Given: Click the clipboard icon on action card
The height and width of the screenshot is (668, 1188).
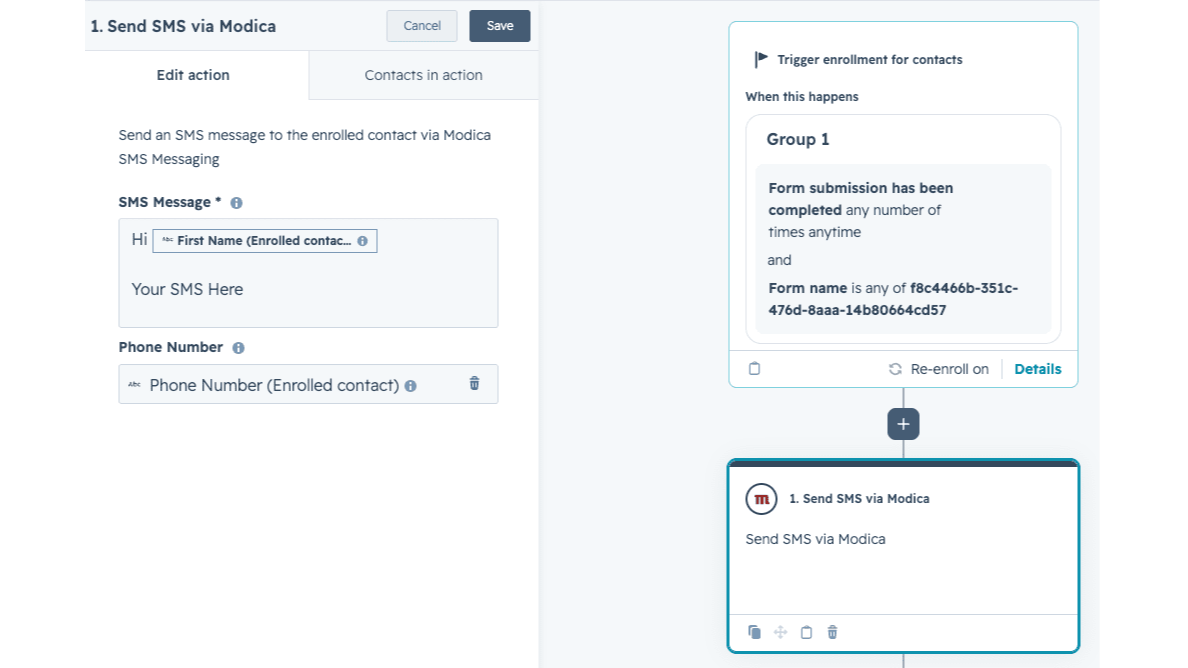Looking at the screenshot, I should [x=806, y=632].
